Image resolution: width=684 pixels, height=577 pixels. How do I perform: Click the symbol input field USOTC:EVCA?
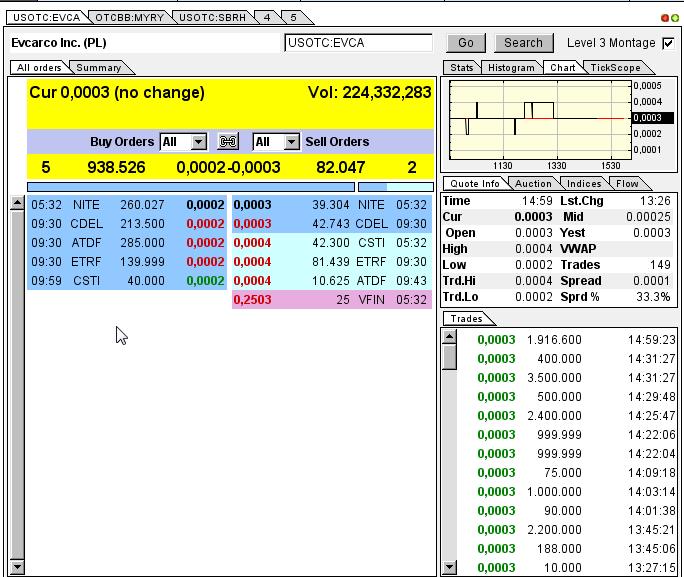(x=358, y=43)
